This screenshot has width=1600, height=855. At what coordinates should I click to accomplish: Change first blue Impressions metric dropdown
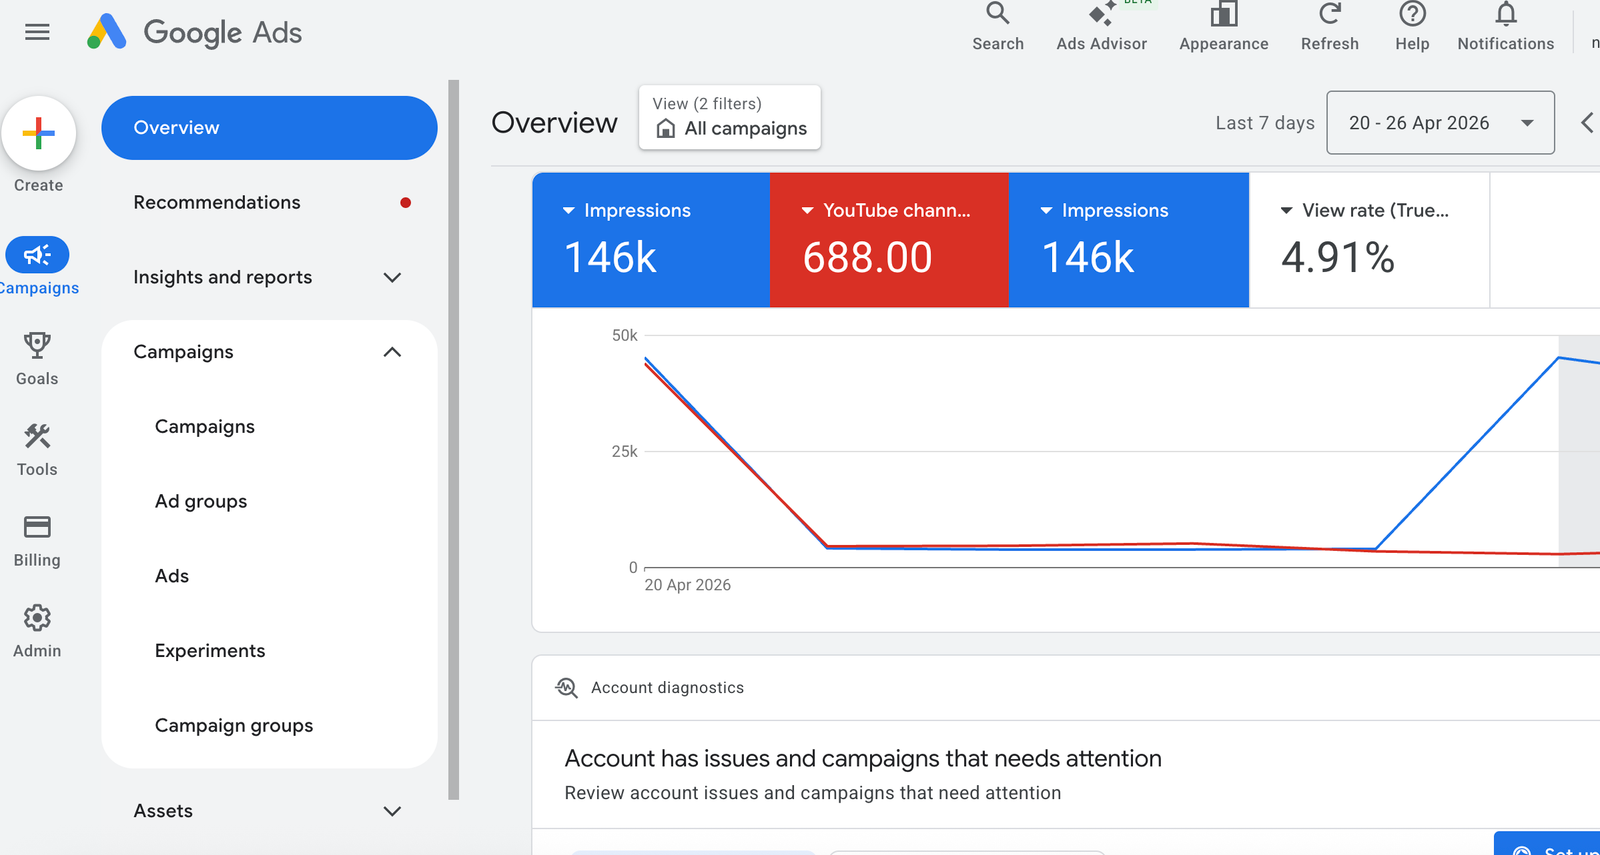pyautogui.click(x=627, y=211)
